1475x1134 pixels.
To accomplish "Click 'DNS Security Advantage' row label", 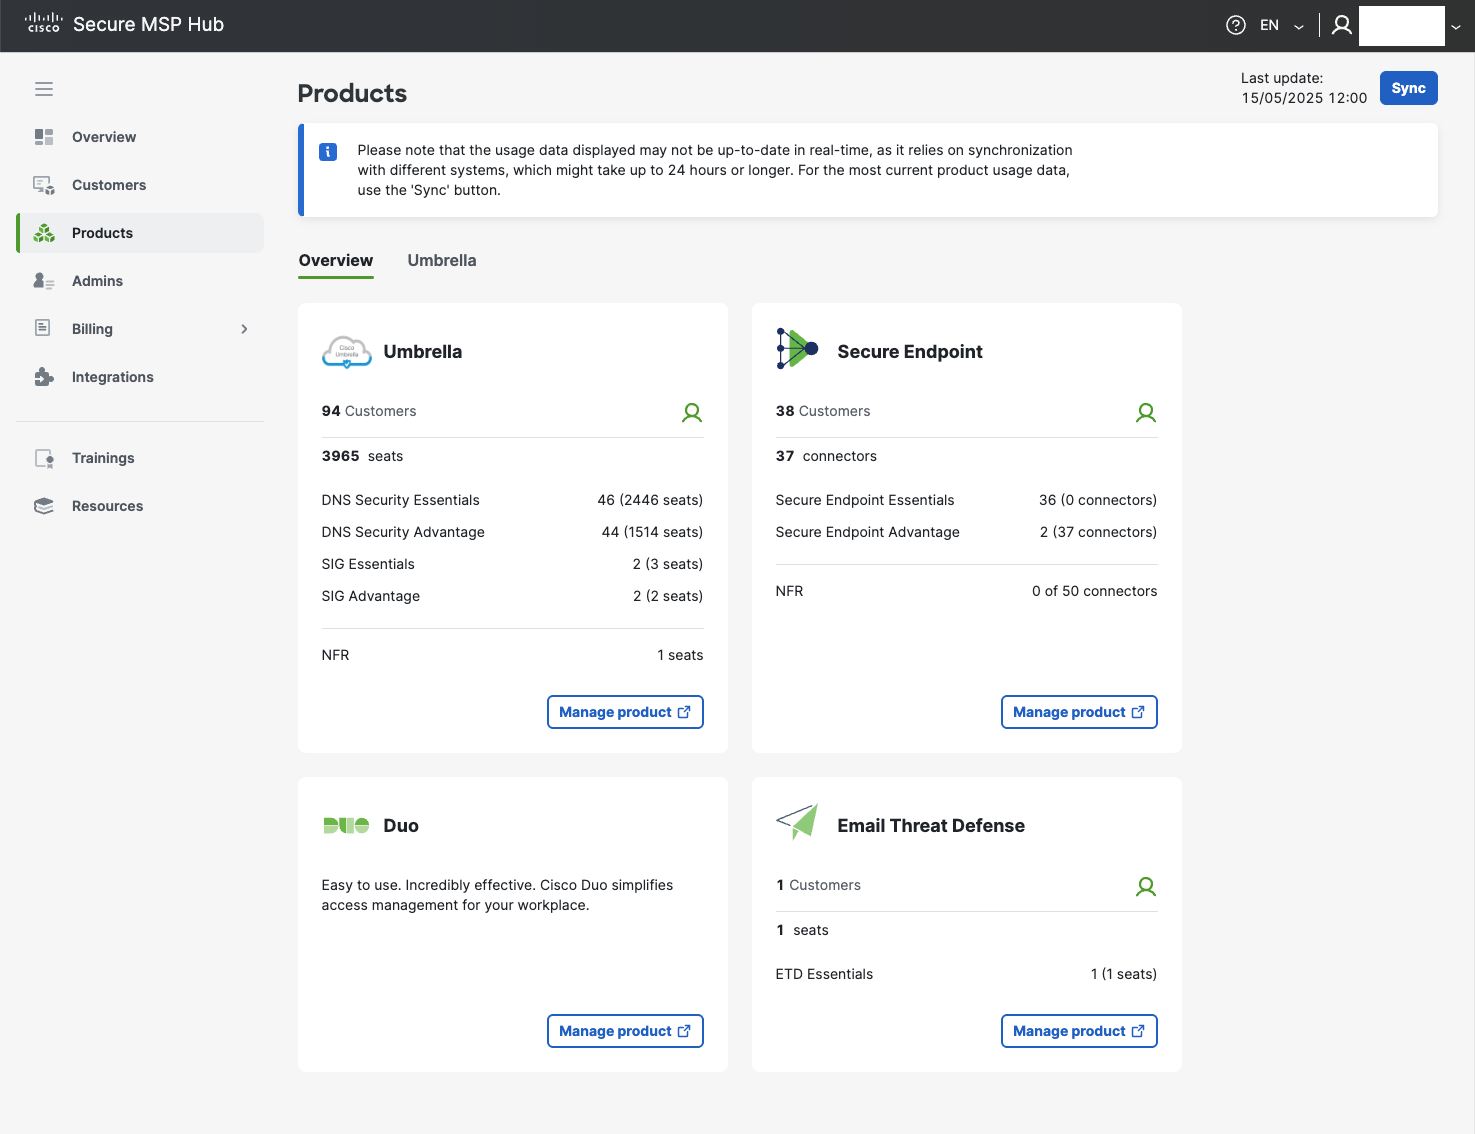I will tap(403, 532).
